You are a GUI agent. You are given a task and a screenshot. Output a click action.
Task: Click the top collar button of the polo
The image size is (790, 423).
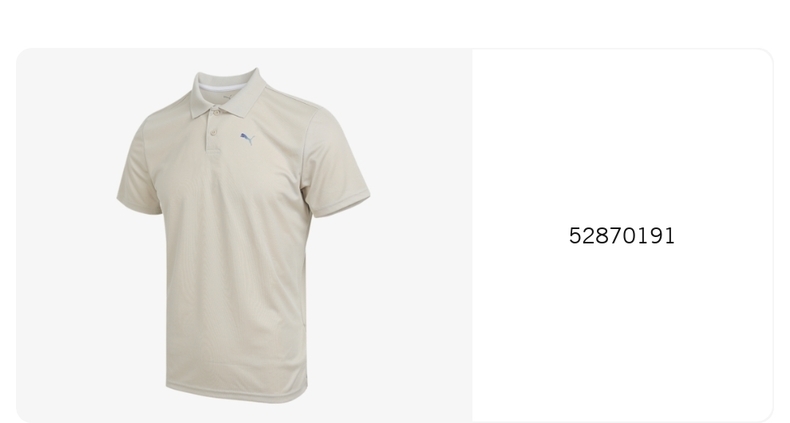pos(216,113)
